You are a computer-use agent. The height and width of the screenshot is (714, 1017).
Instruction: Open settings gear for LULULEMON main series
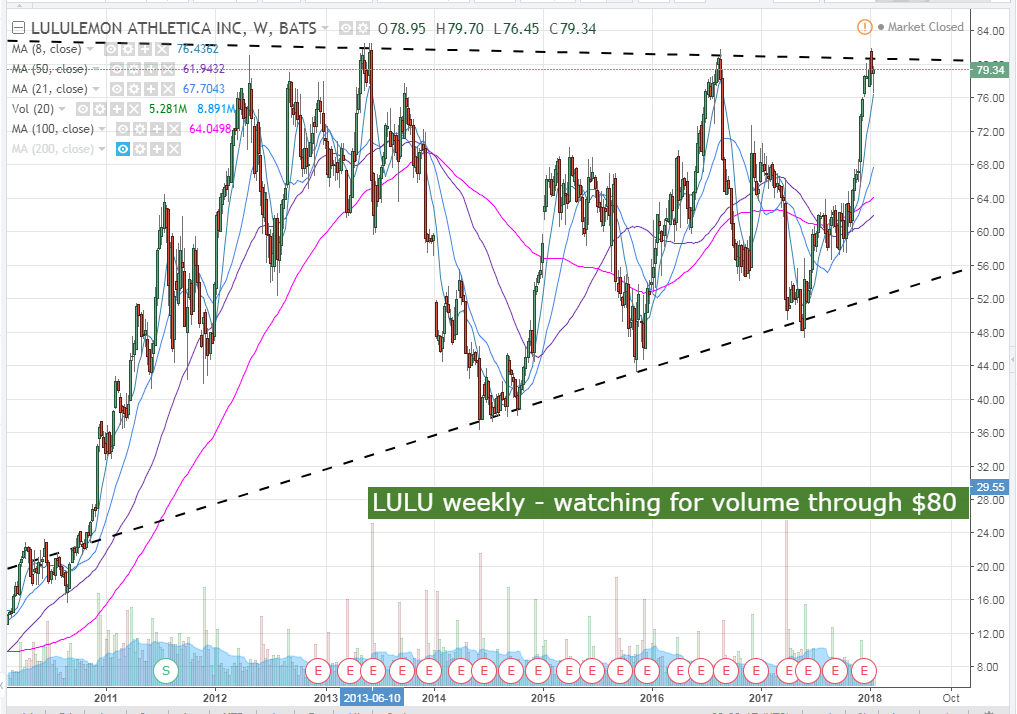pyautogui.click(x=362, y=29)
